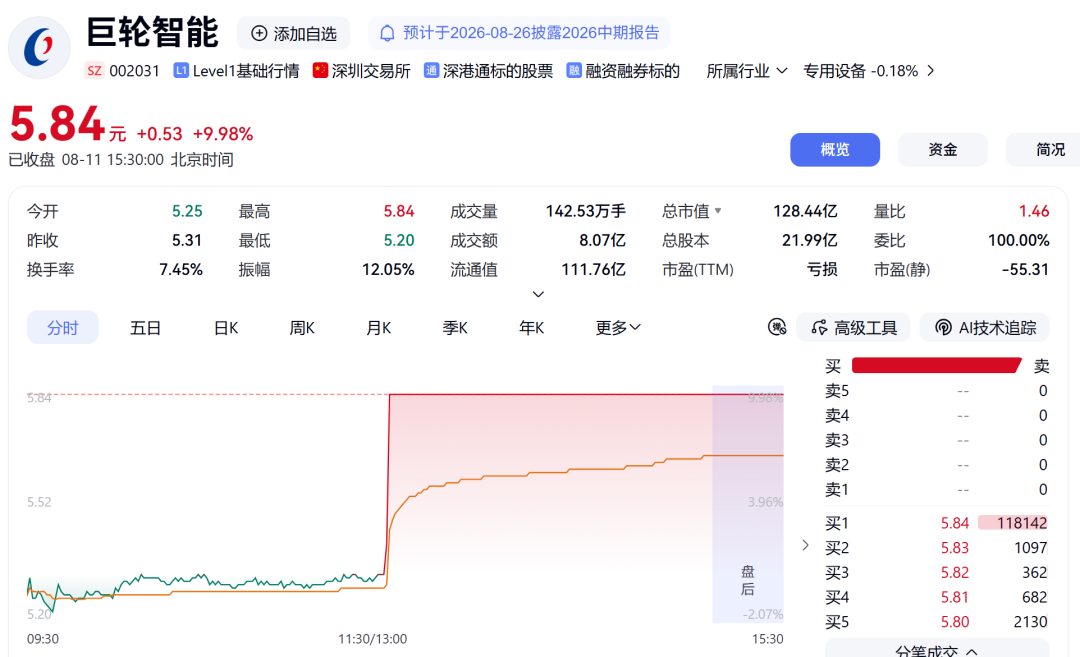Open AI技术追踪 tracking

[x=985, y=328]
